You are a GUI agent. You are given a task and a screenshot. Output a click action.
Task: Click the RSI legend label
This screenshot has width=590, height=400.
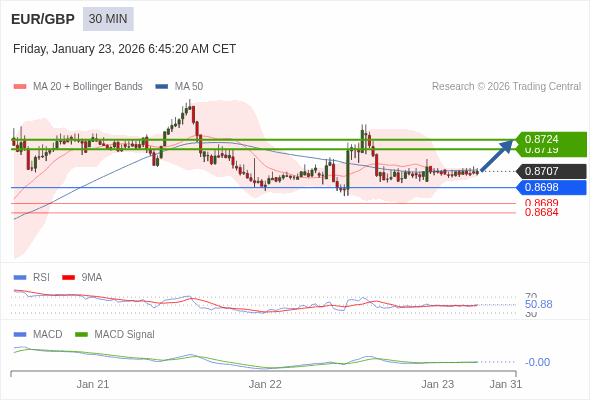point(41,278)
